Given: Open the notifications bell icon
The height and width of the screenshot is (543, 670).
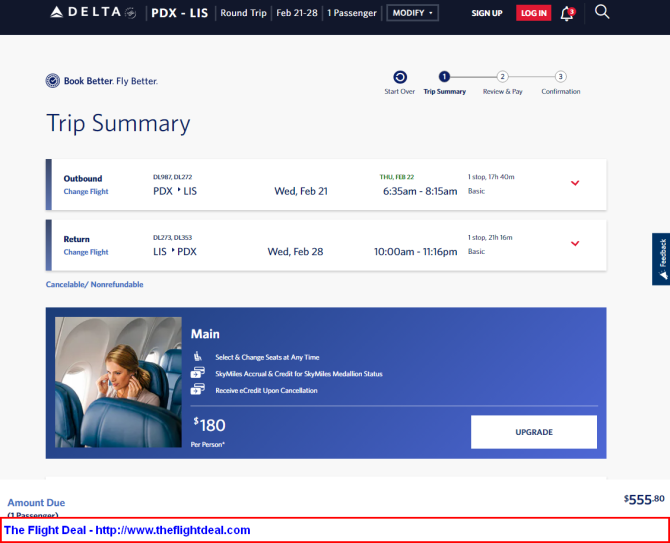Looking at the screenshot, I should pyautogui.click(x=567, y=14).
